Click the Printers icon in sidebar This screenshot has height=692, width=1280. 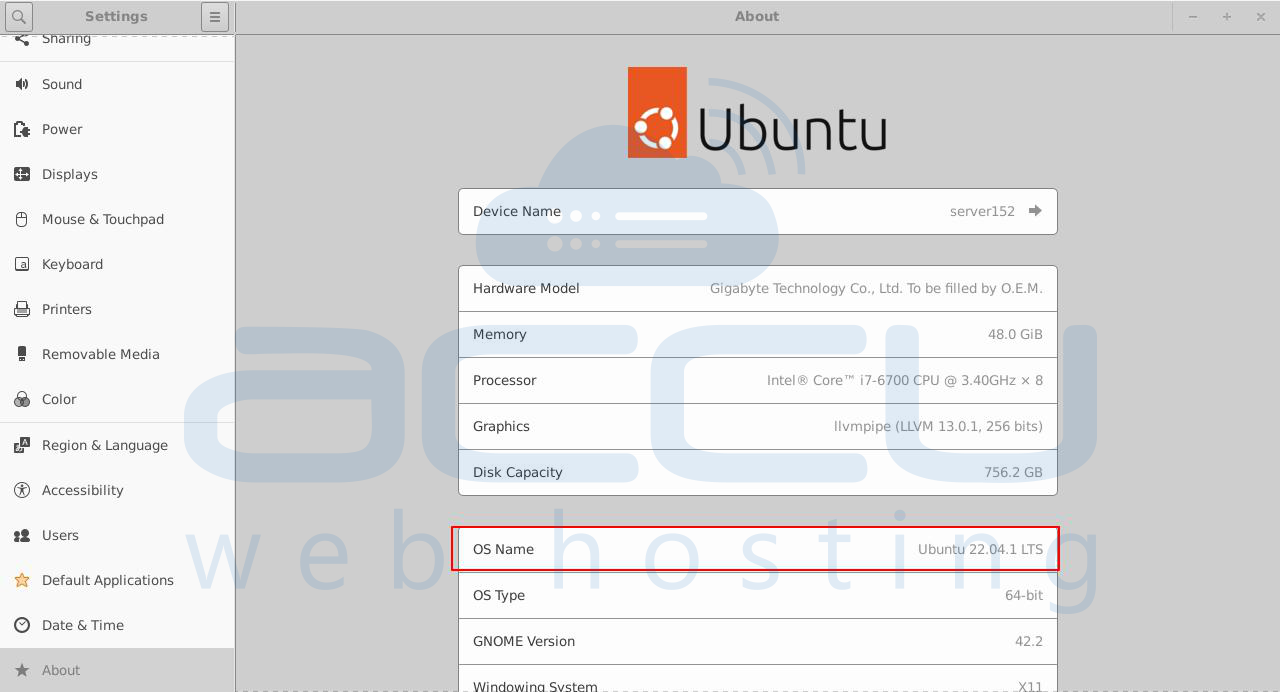(22, 309)
